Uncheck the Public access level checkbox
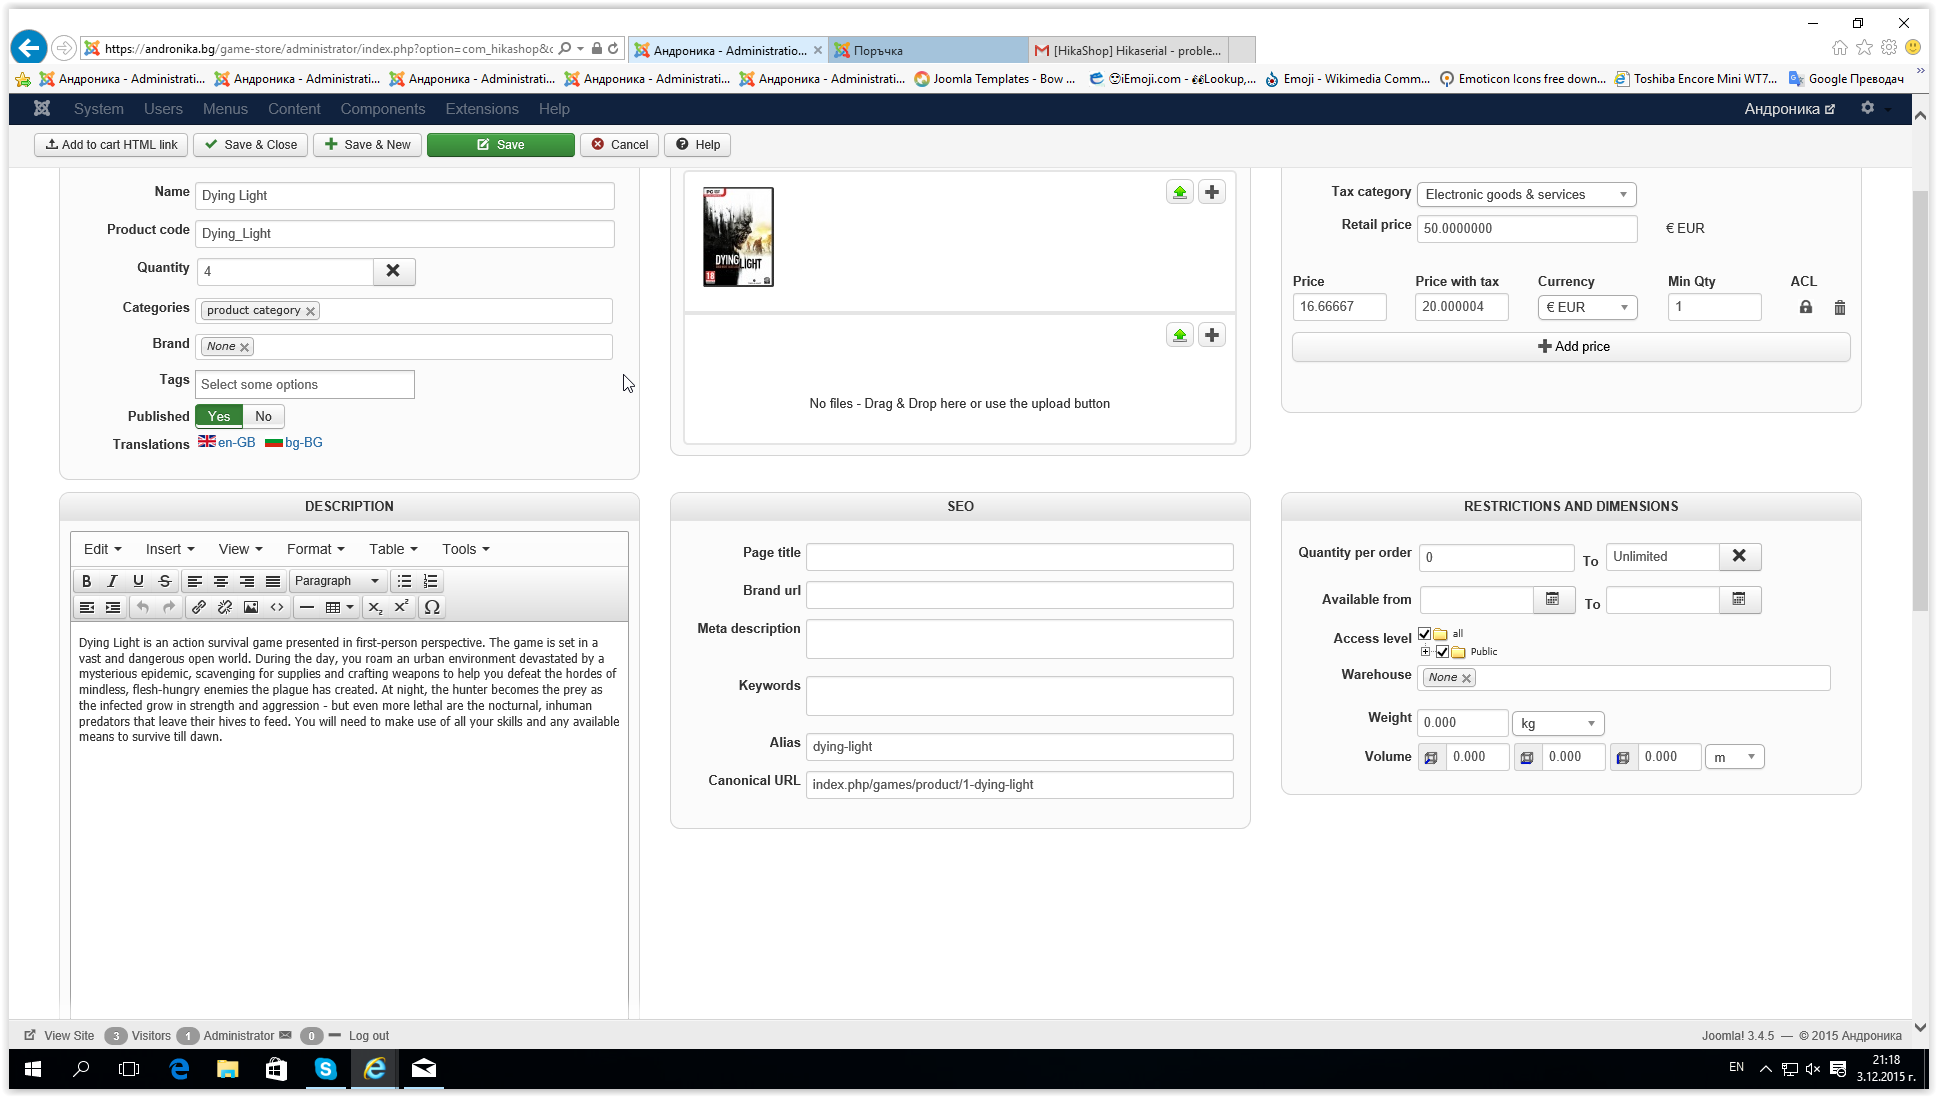 coord(1442,652)
